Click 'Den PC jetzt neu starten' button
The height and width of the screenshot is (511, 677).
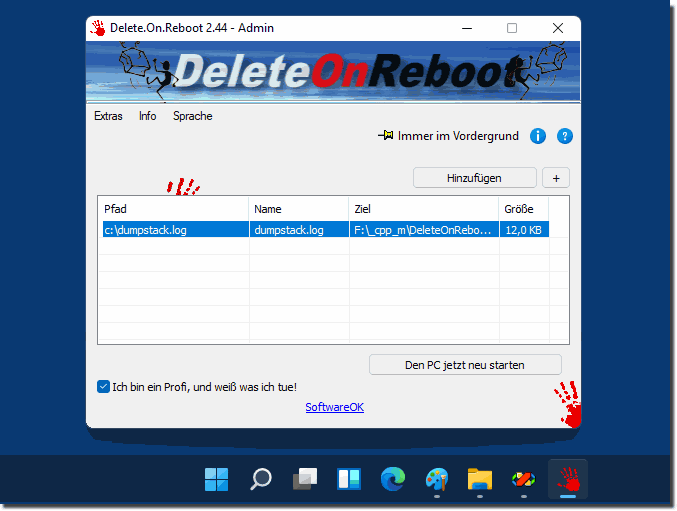tap(465, 365)
